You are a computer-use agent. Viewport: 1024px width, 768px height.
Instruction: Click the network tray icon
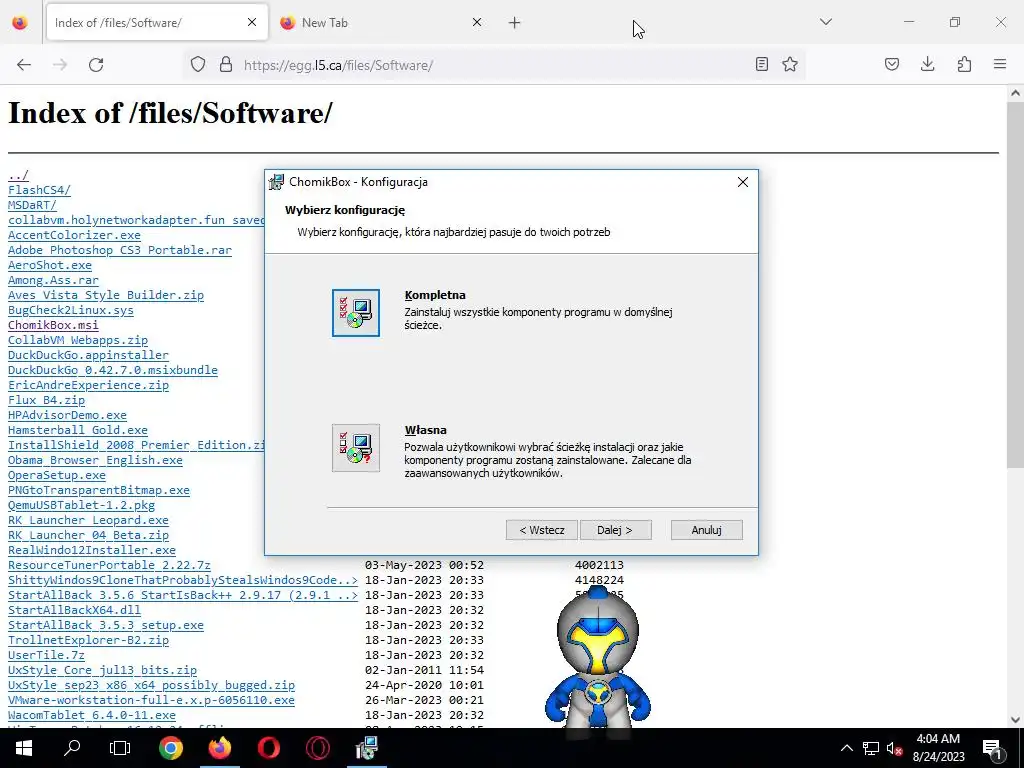pos(871,748)
